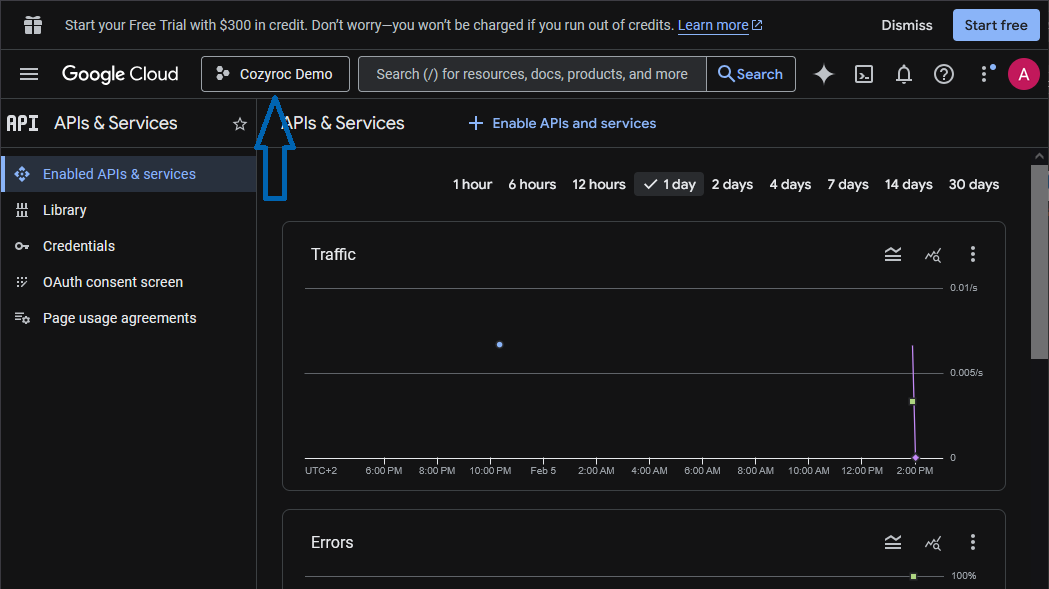The height and width of the screenshot is (589, 1049).
Task: Click the vertical page scrollbar
Action: [1040, 260]
